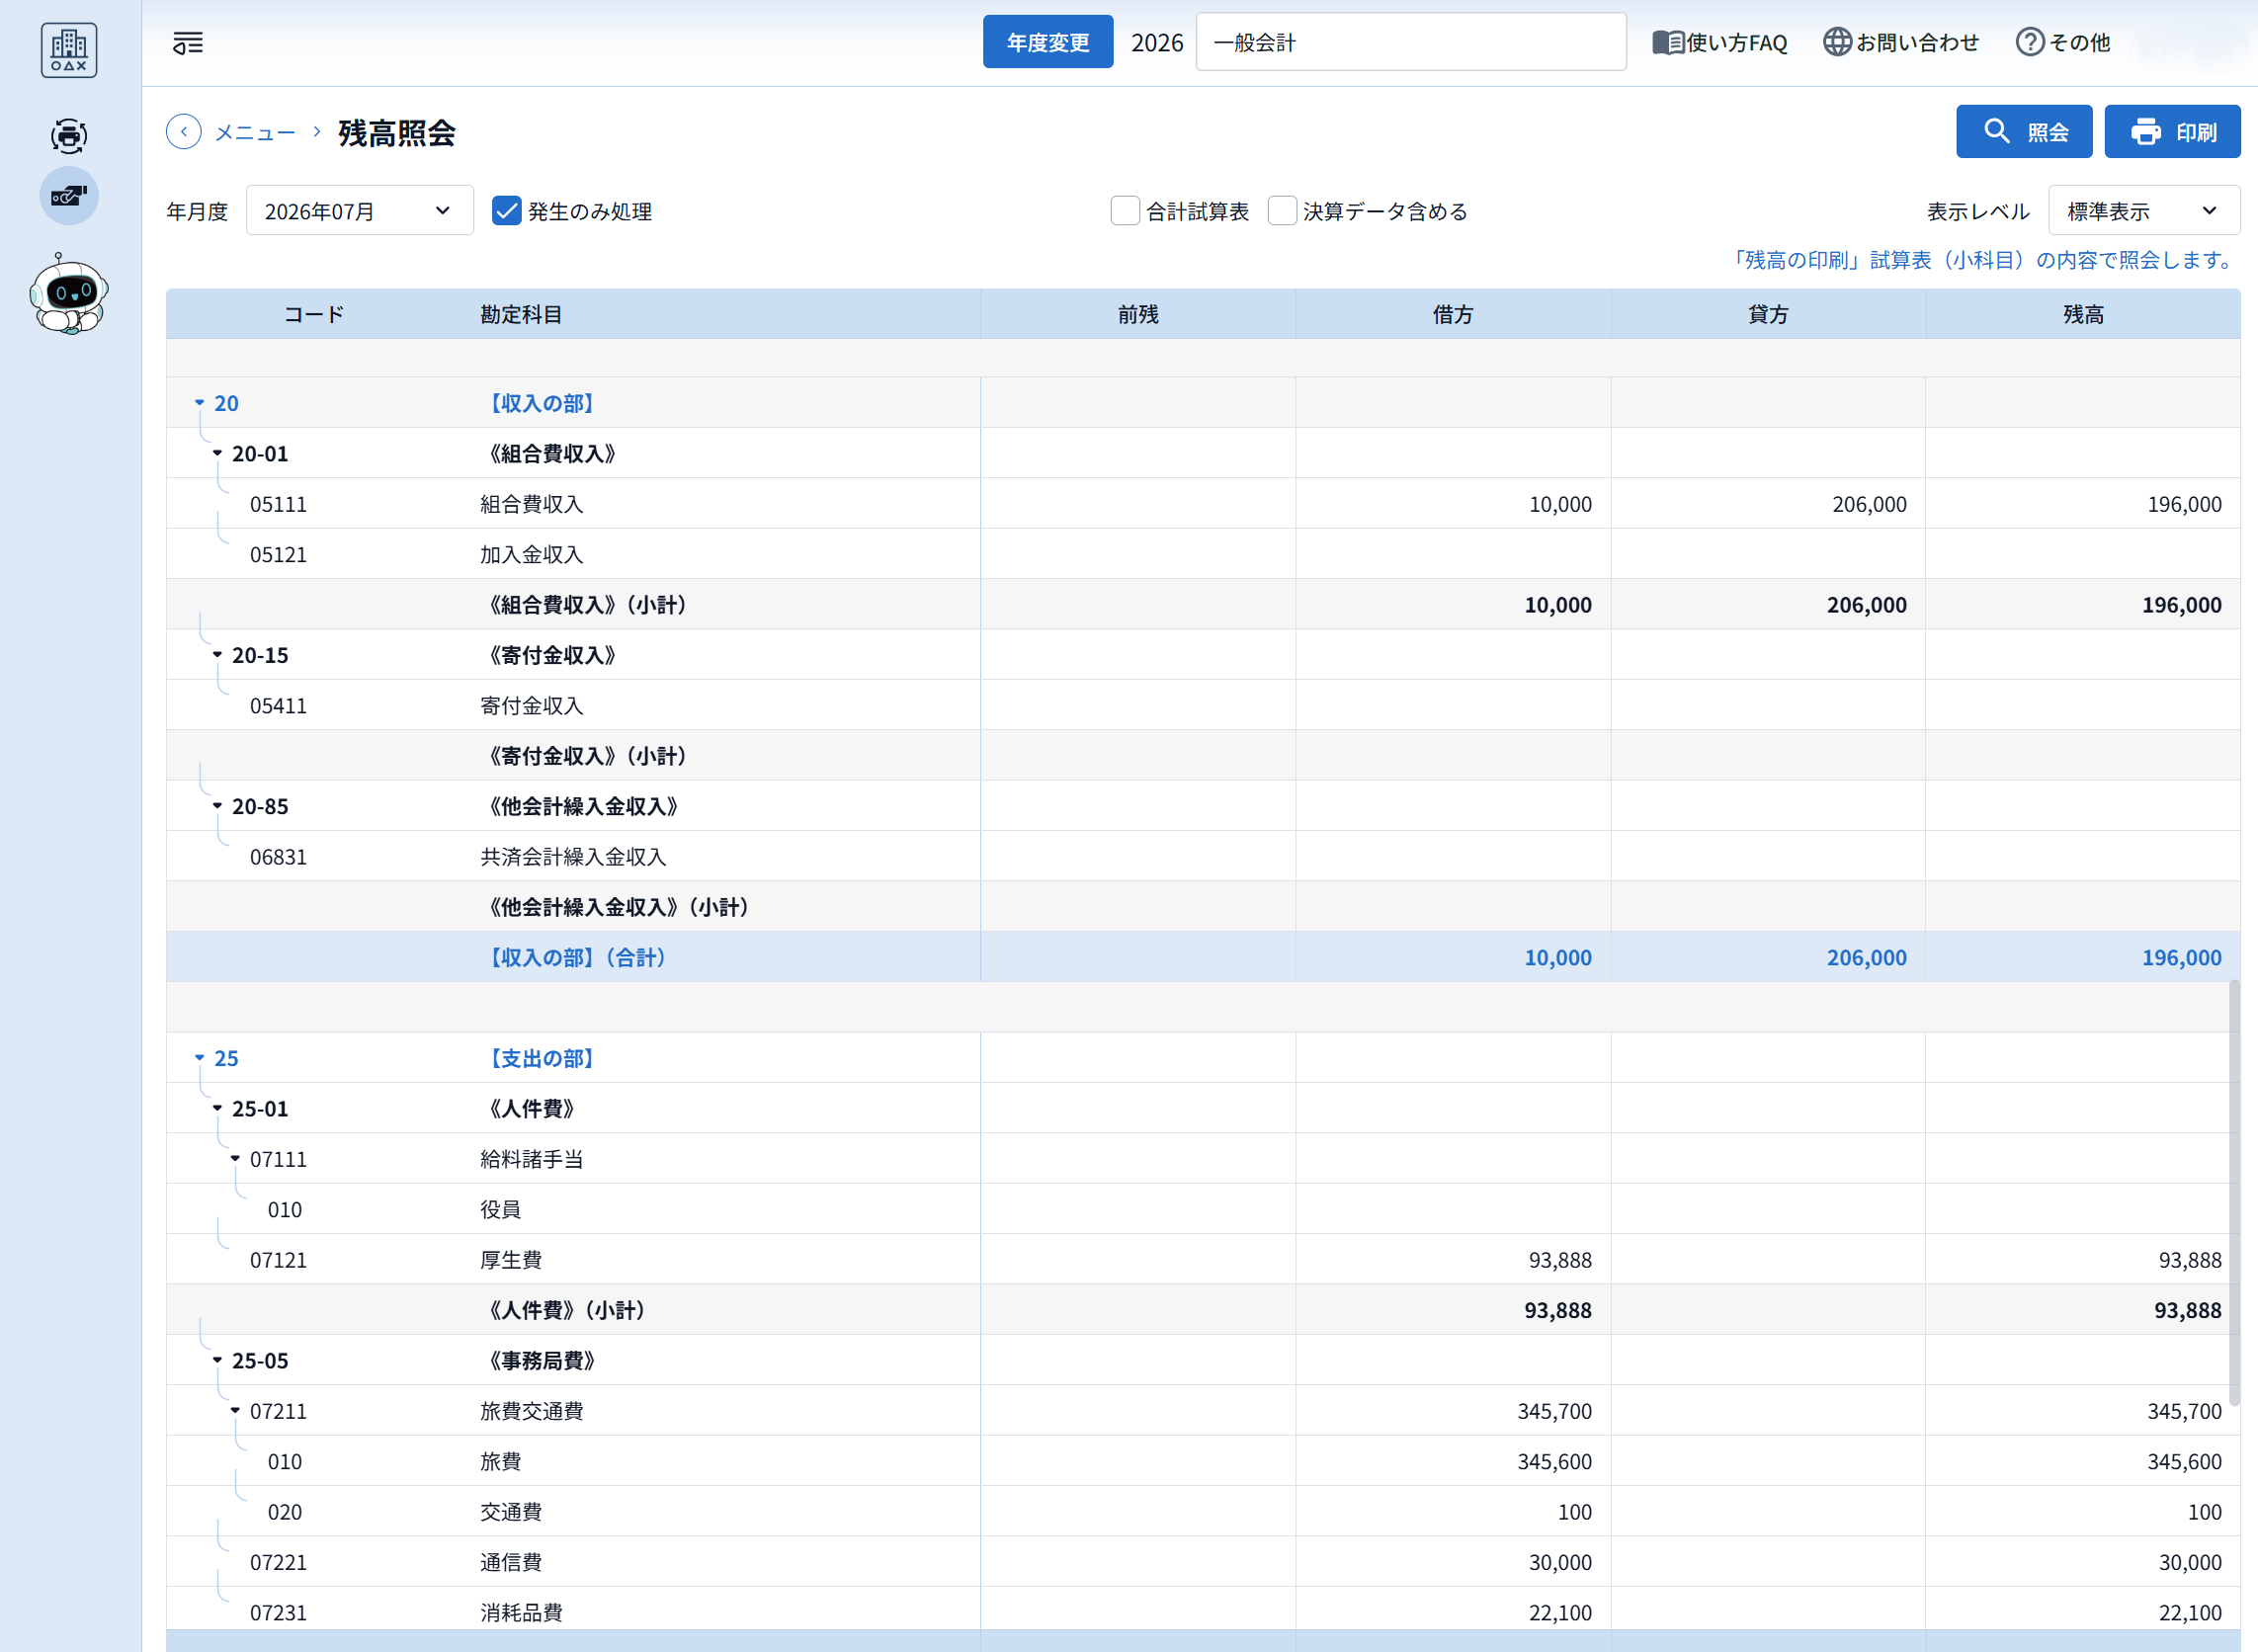Image resolution: width=2258 pixels, height=1652 pixels.
Task: Collapse the 20 収入の部 tree node
Action: 199,403
